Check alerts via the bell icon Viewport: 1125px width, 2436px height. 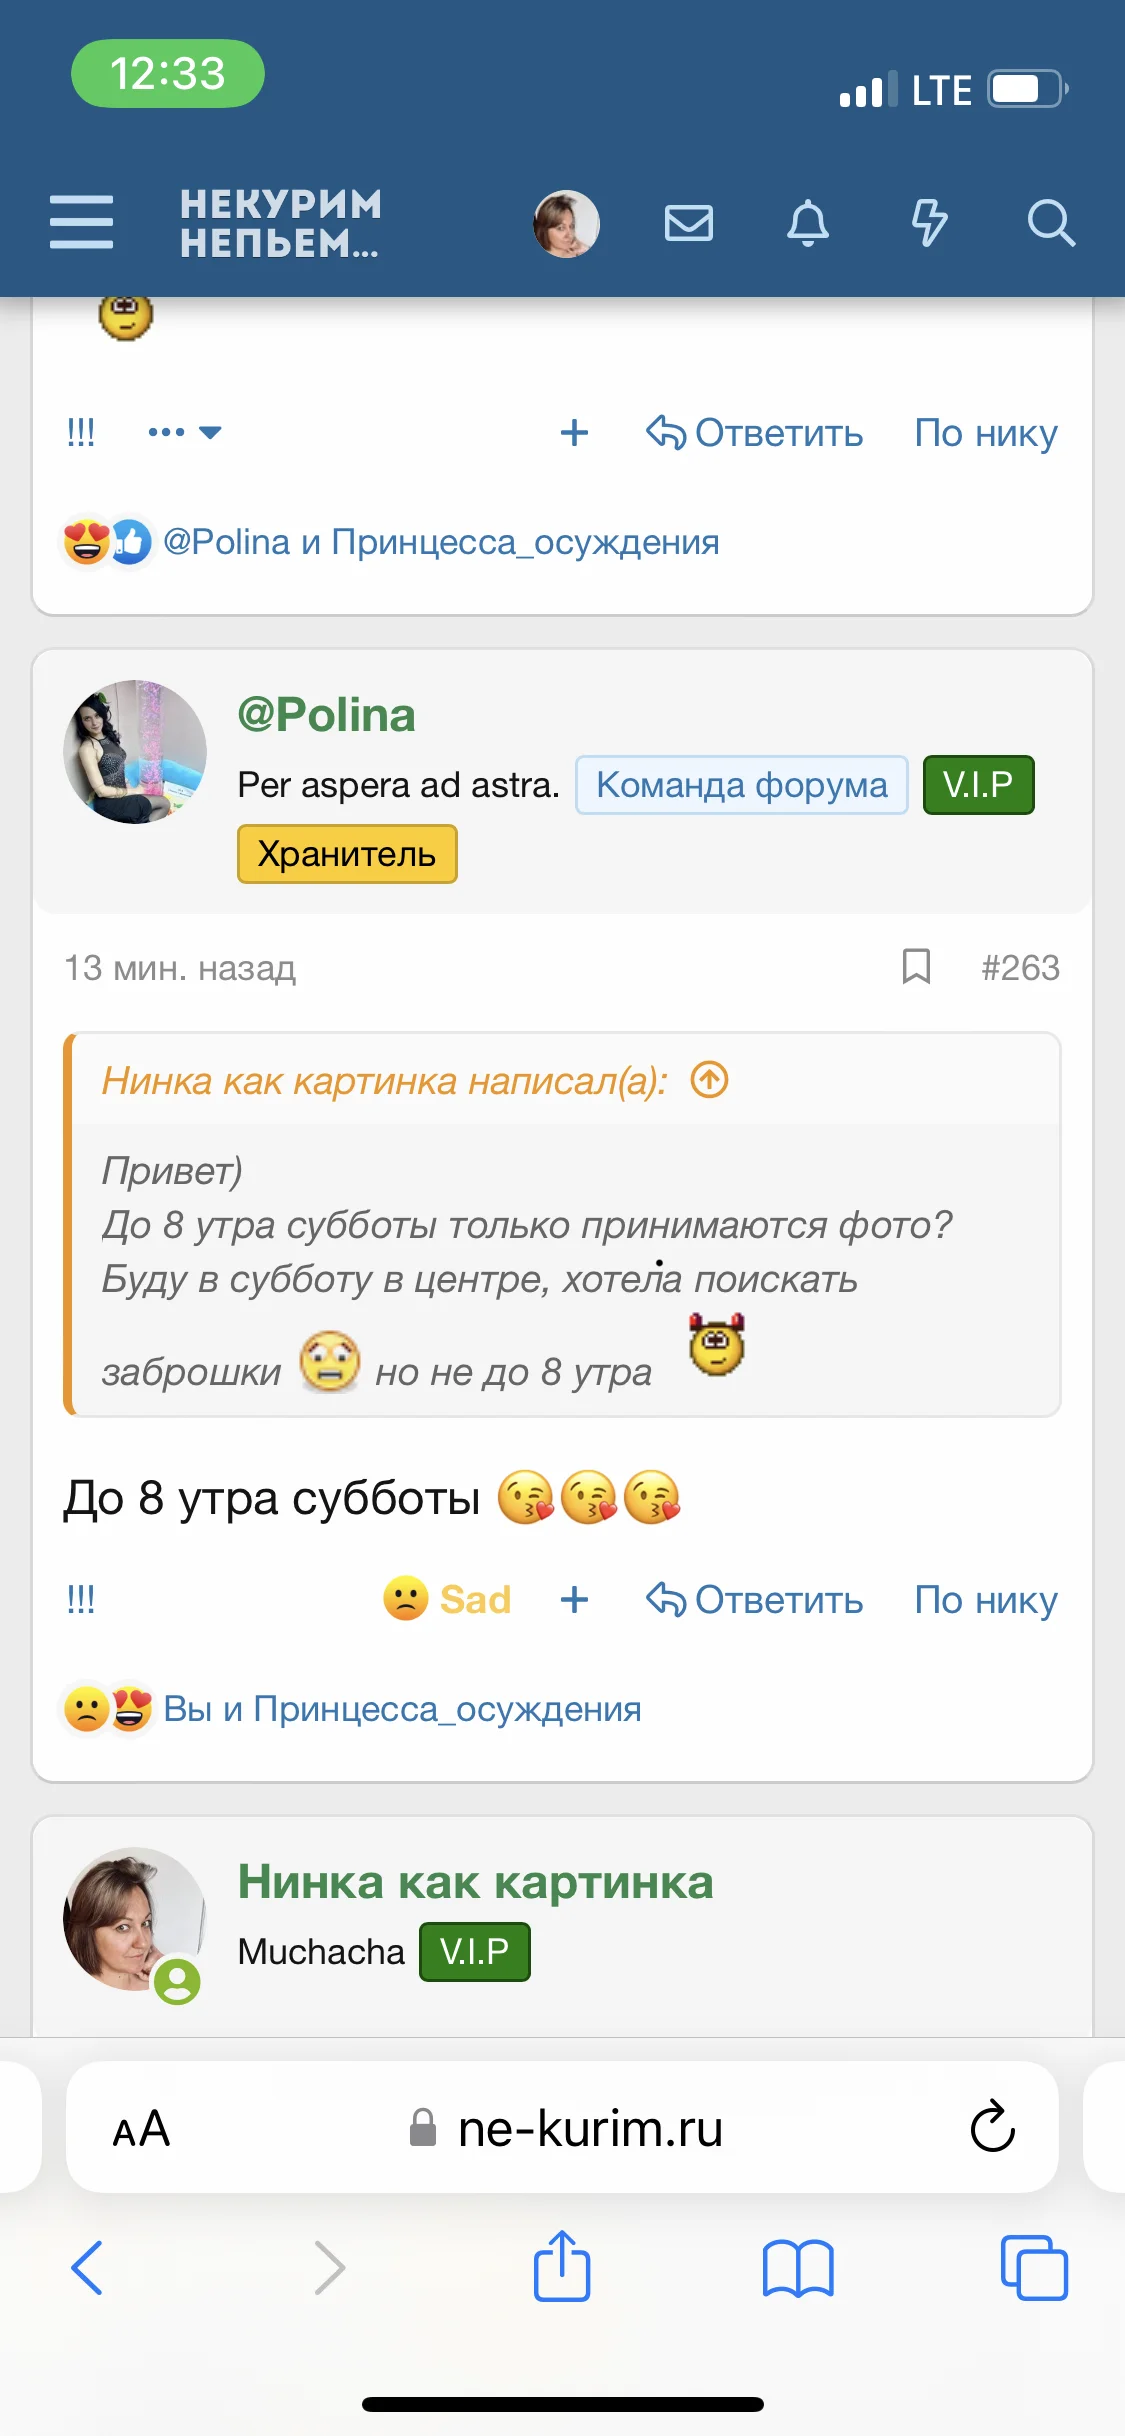(x=809, y=223)
